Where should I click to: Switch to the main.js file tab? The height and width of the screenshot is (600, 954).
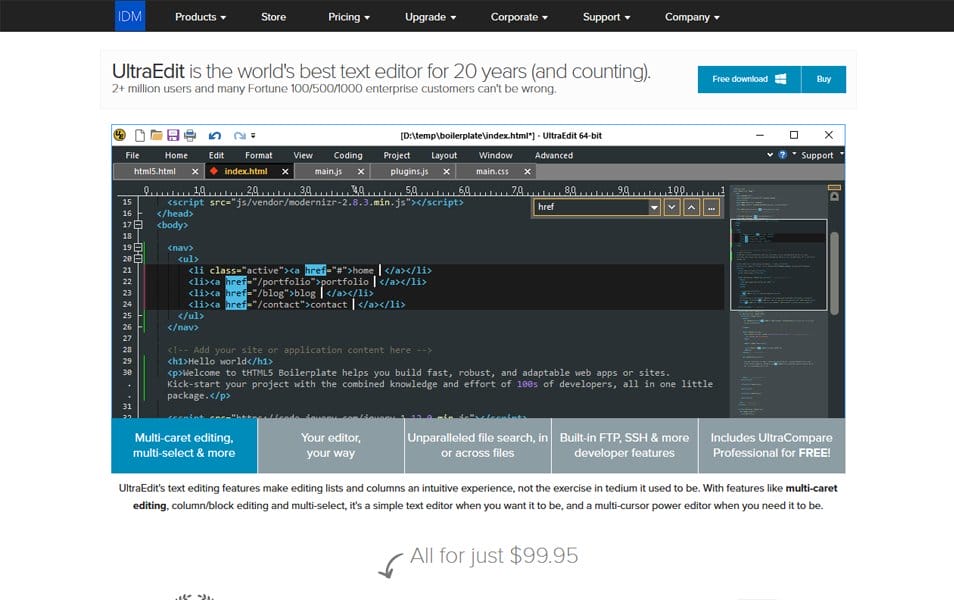click(328, 172)
